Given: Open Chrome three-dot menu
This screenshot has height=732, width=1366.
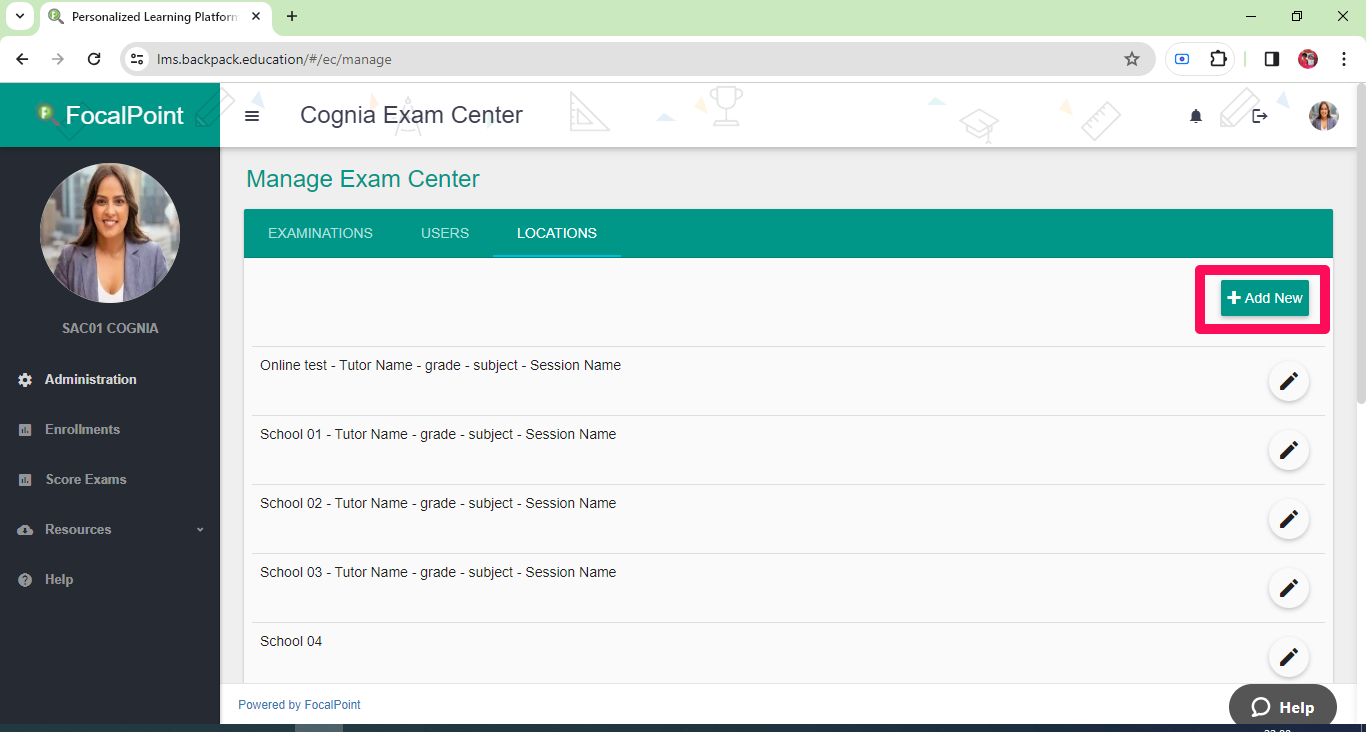Looking at the screenshot, I should tap(1344, 59).
